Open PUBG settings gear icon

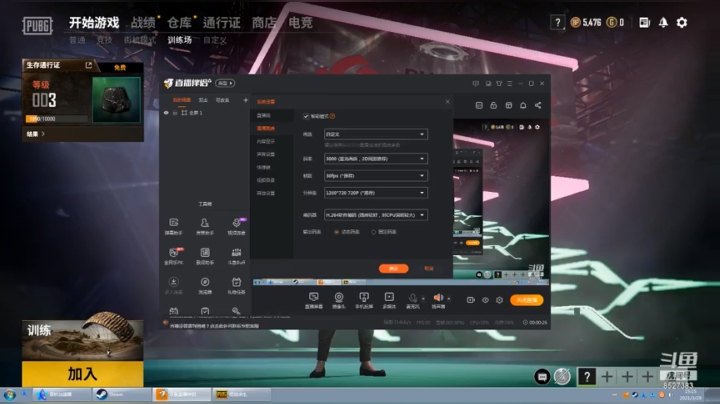(x=682, y=22)
